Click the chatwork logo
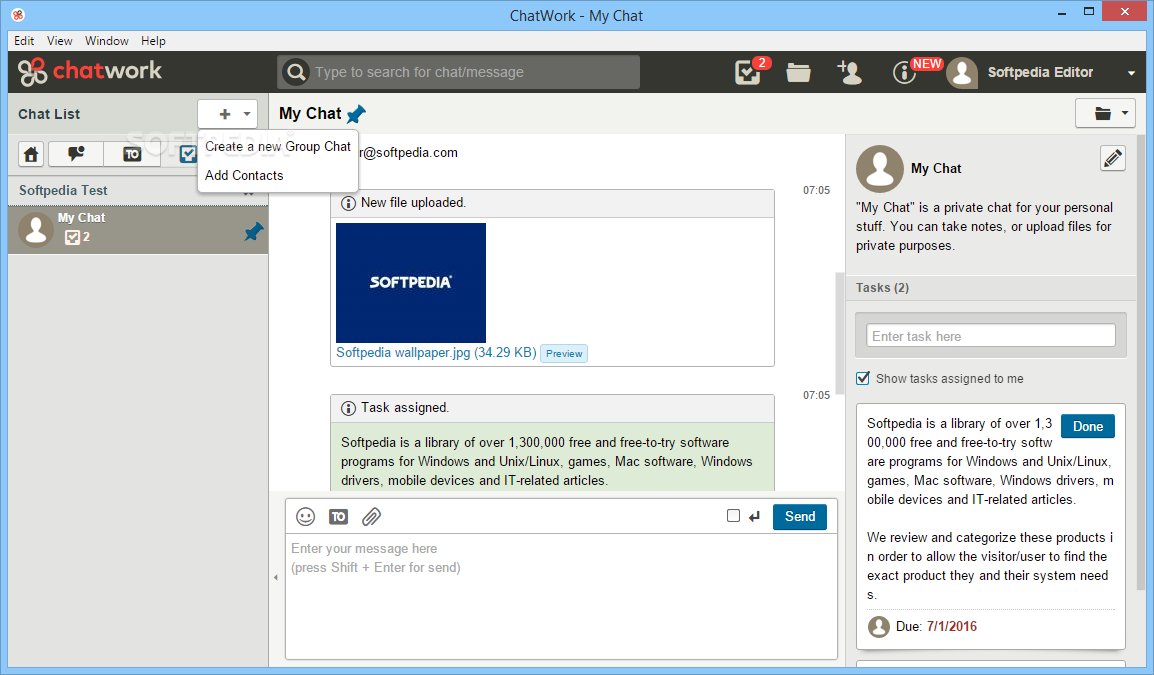Screen dimensions: 1154x675 [x=90, y=71]
